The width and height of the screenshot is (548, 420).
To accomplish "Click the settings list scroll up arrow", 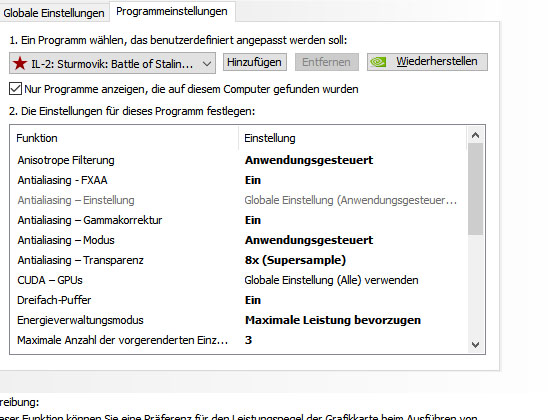I will [475, 135].
